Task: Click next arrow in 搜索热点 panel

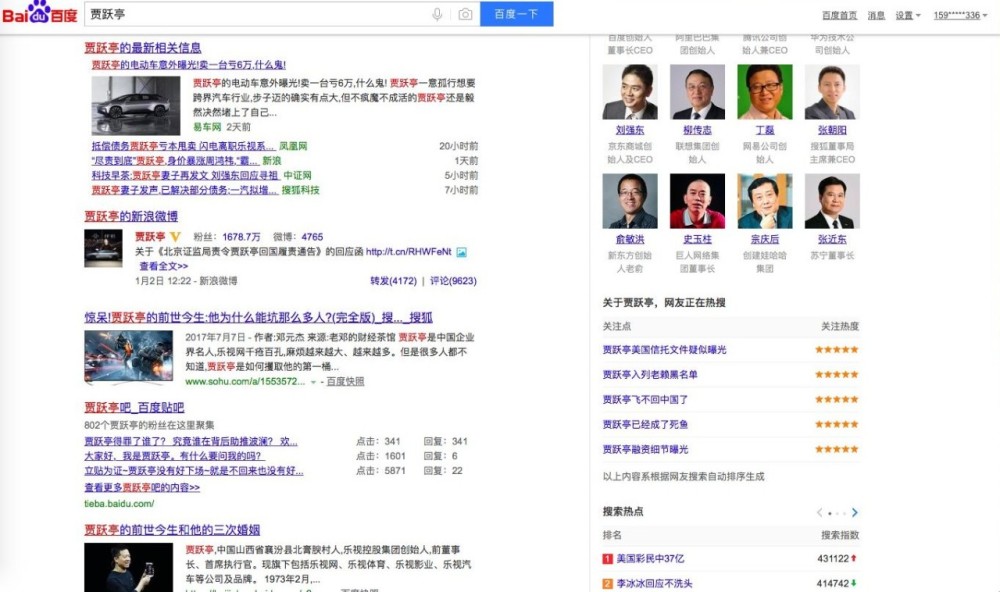Action: (x=855, y=513)
